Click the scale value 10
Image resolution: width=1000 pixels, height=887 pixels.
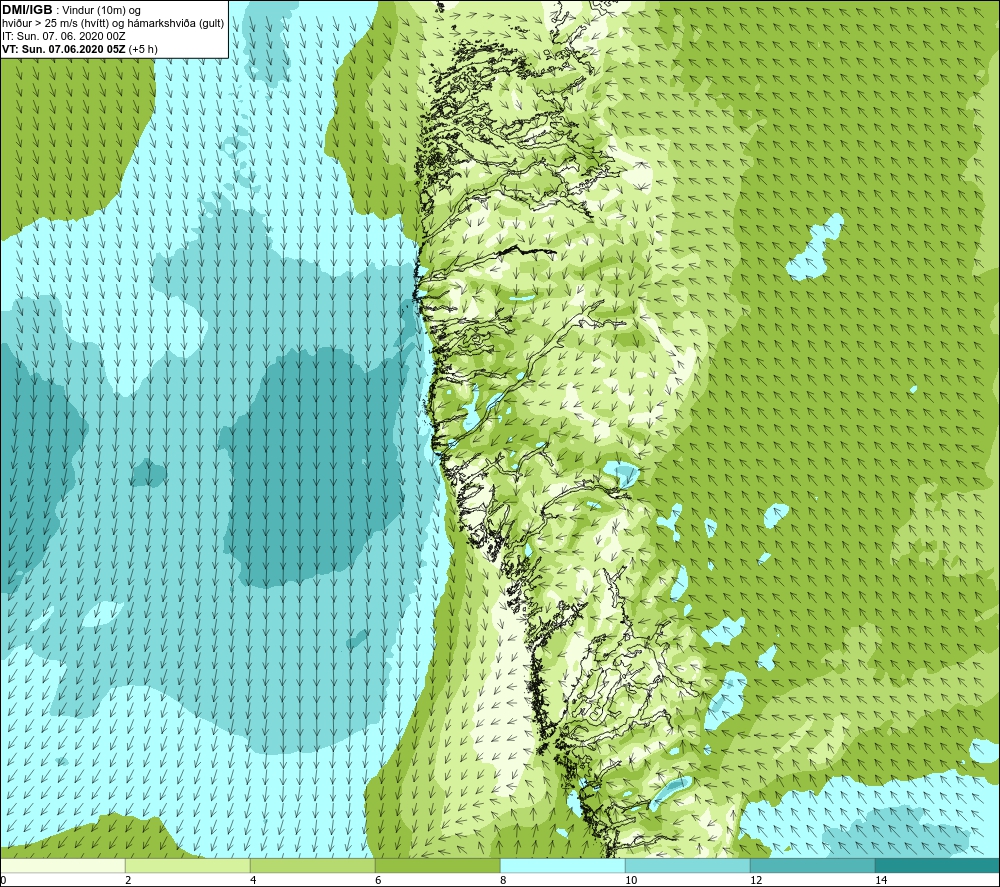tap(631, 880)
